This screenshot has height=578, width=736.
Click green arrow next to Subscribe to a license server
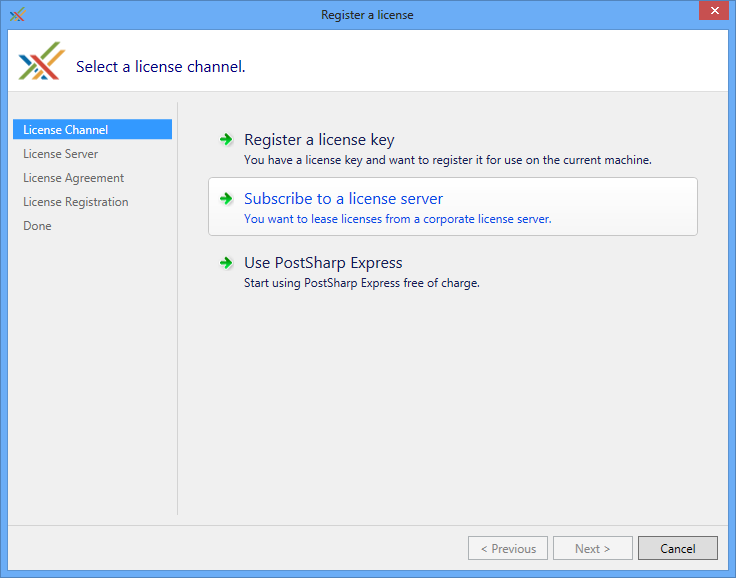click(x=227, y=199)
